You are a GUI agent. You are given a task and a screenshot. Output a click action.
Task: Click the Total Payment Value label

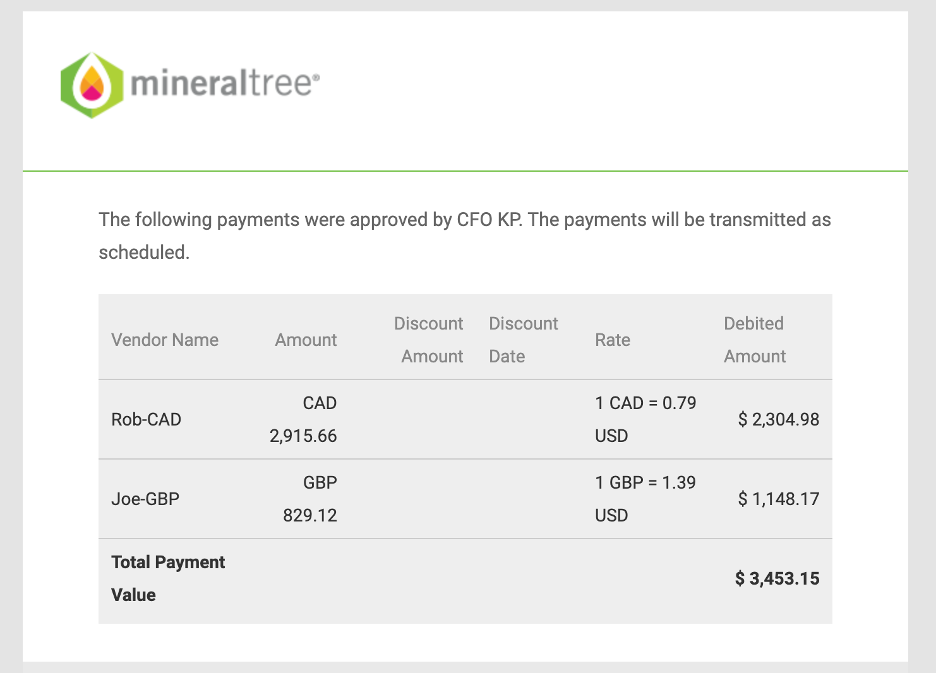click(168, 578)
